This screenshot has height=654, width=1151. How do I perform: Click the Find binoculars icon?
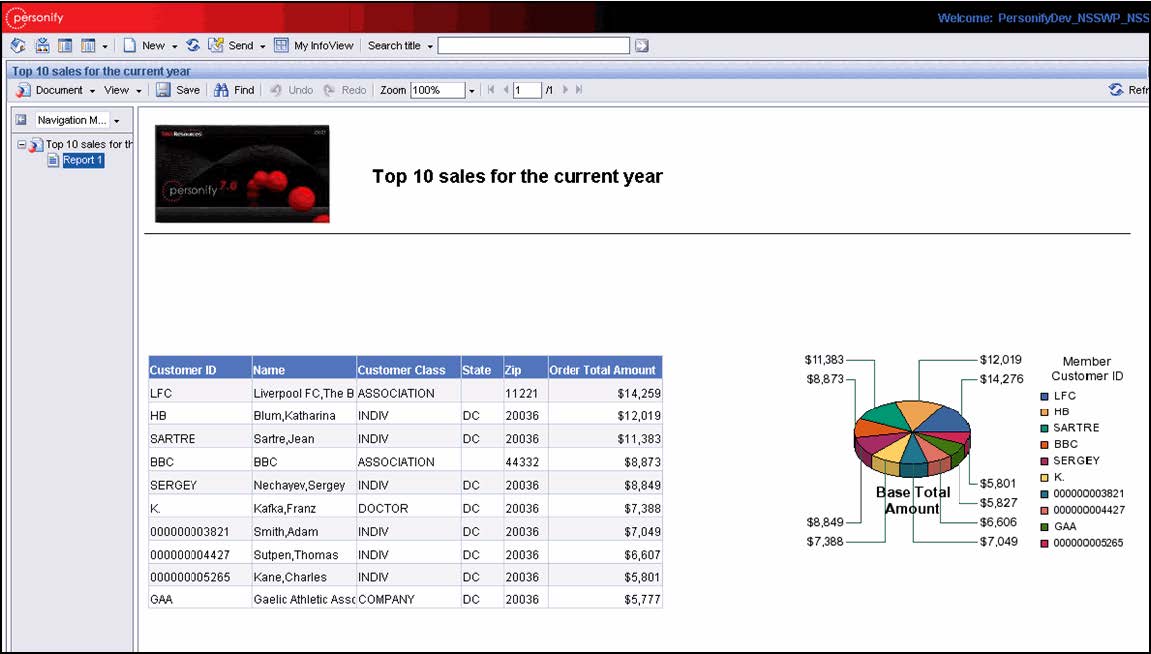(x=222, y=90)
